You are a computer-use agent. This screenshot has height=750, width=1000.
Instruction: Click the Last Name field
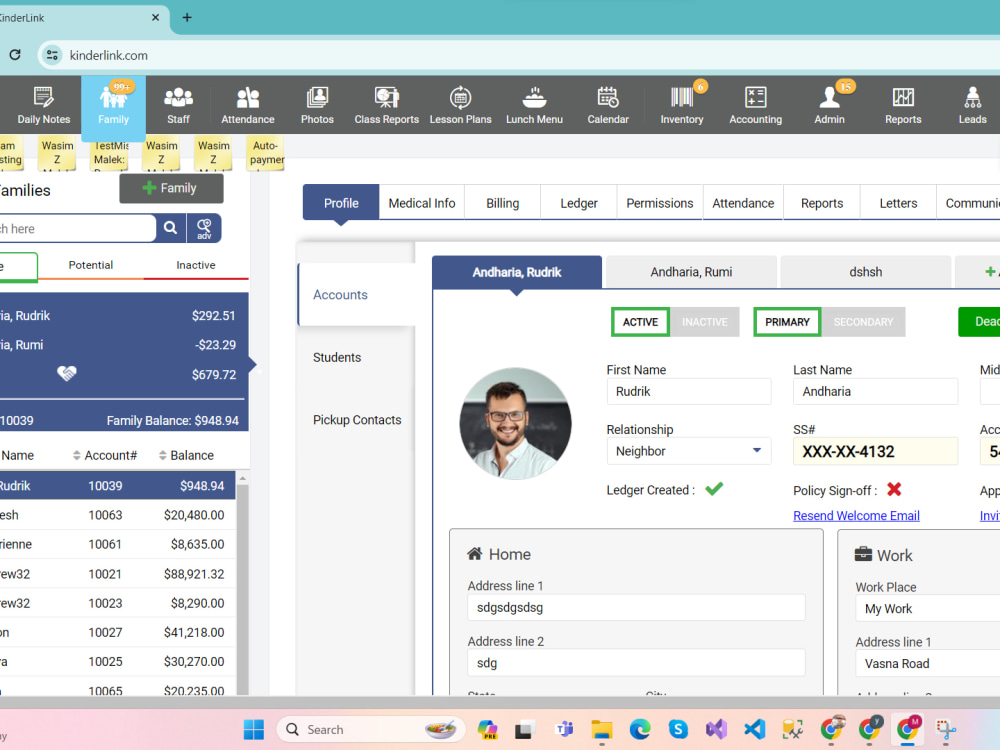point(875,392)
